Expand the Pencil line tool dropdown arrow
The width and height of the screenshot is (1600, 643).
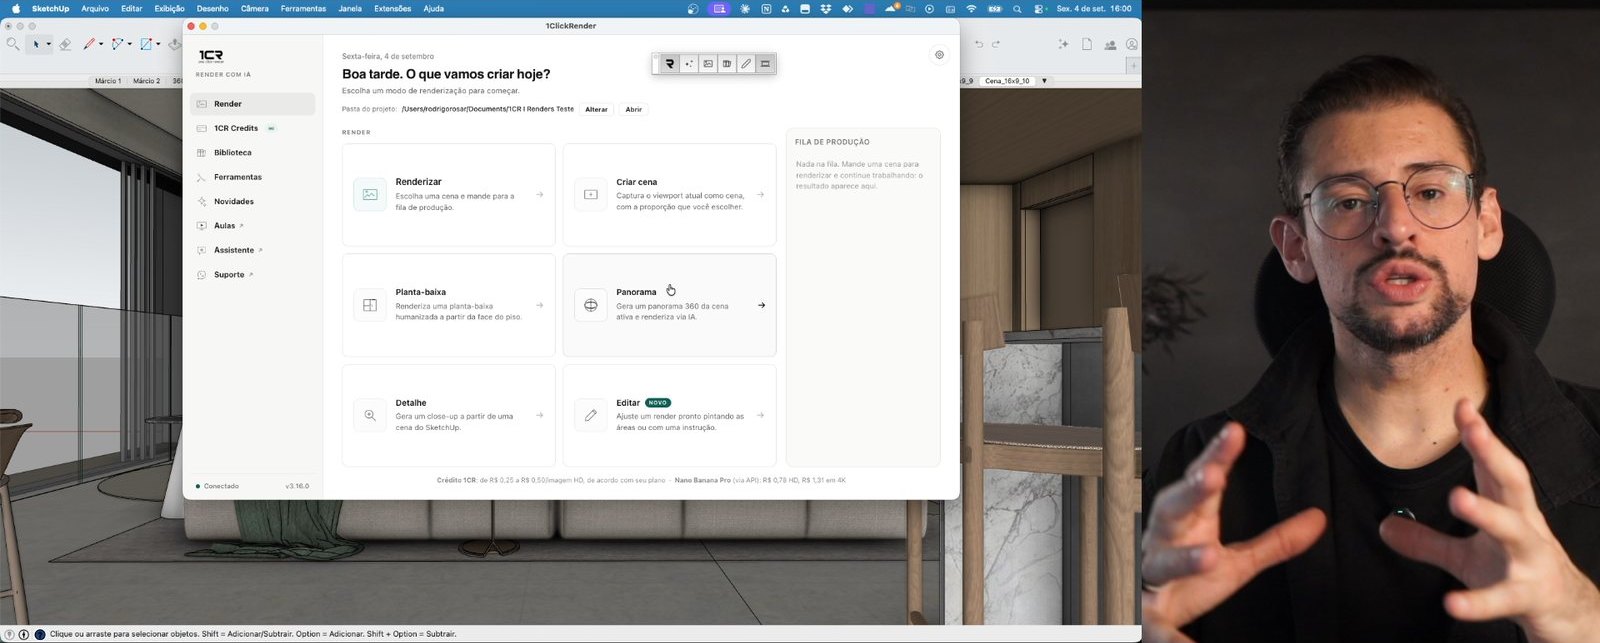pos(101,44)
